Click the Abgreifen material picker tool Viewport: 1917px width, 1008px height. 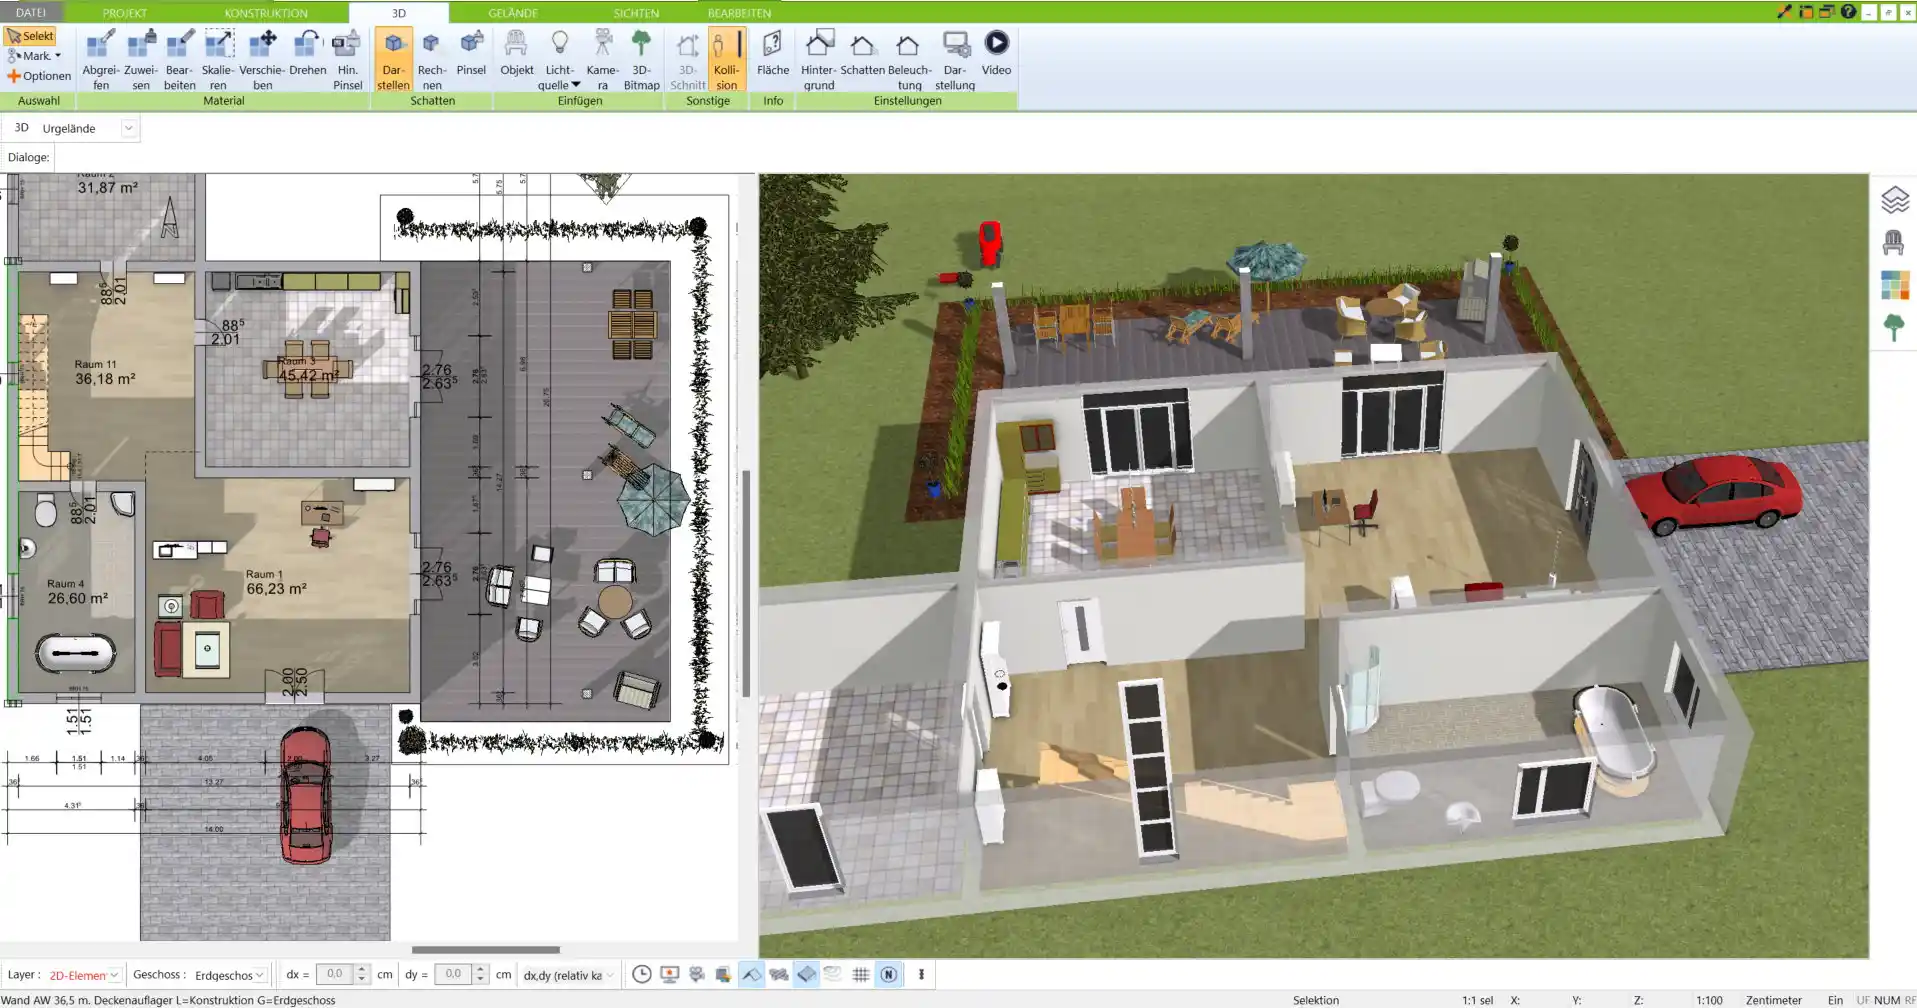click(100, 60)
